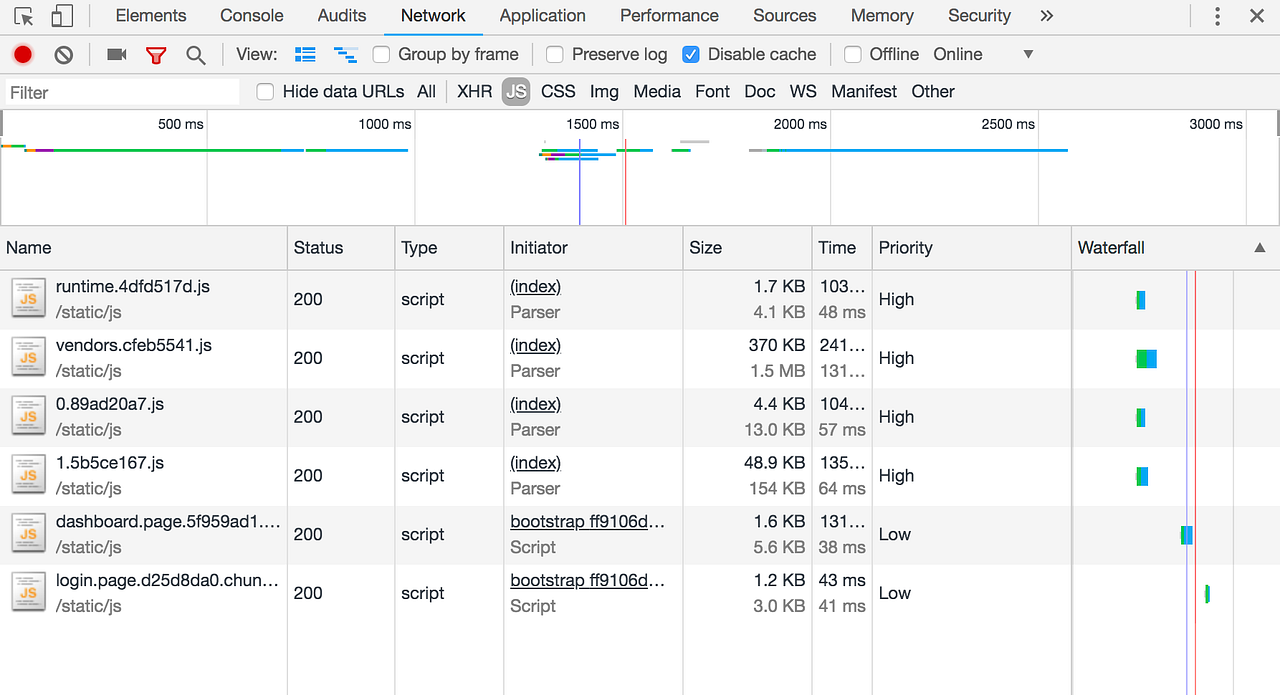Switch to the Console tab
This screenshot has height=695, width=1280.
click(x=251, y=16)
